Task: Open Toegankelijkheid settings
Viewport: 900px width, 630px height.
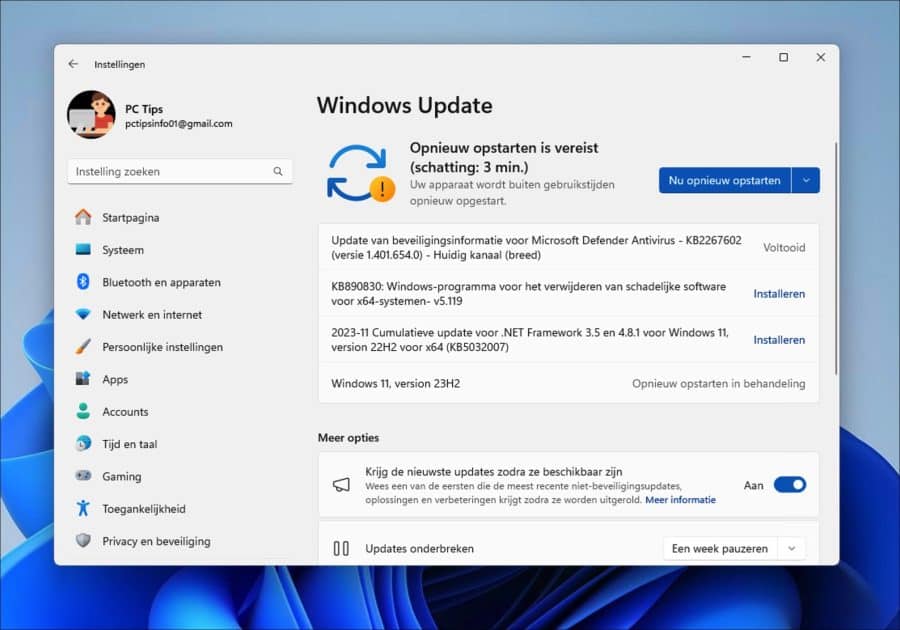Action: click(x=140, y=508)
